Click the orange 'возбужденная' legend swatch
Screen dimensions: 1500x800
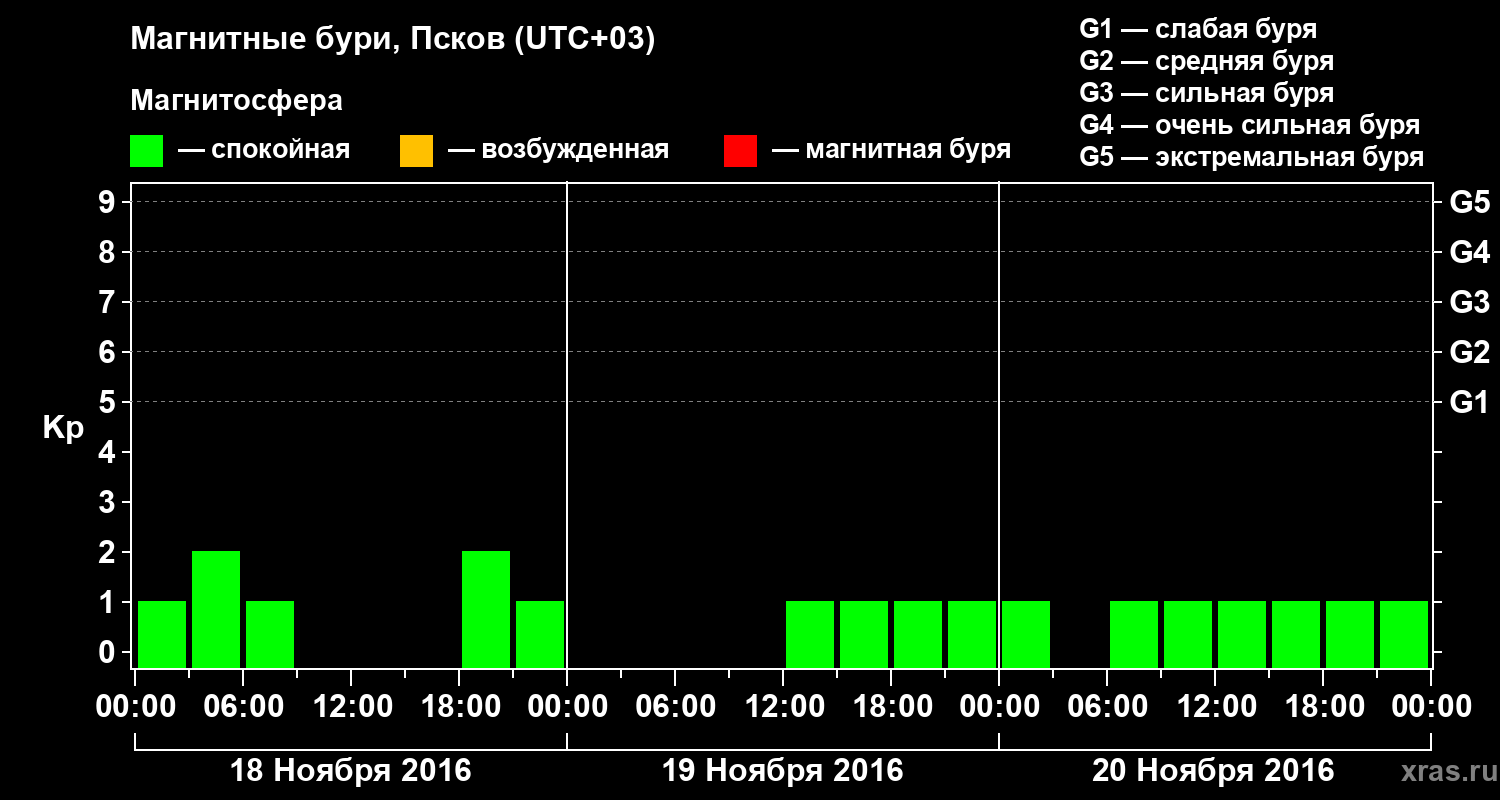(416, 151)
